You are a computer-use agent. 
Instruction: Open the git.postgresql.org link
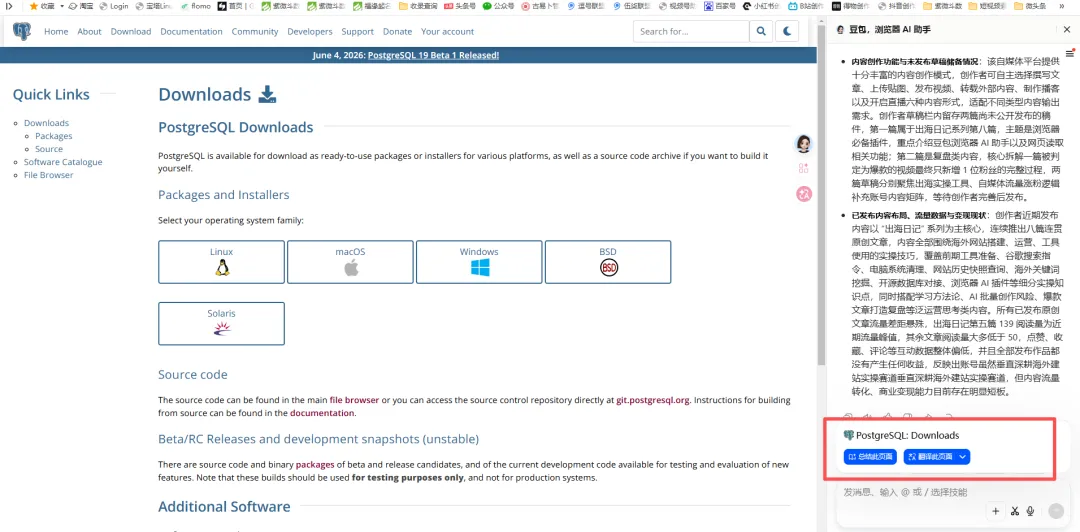(653, 400)
